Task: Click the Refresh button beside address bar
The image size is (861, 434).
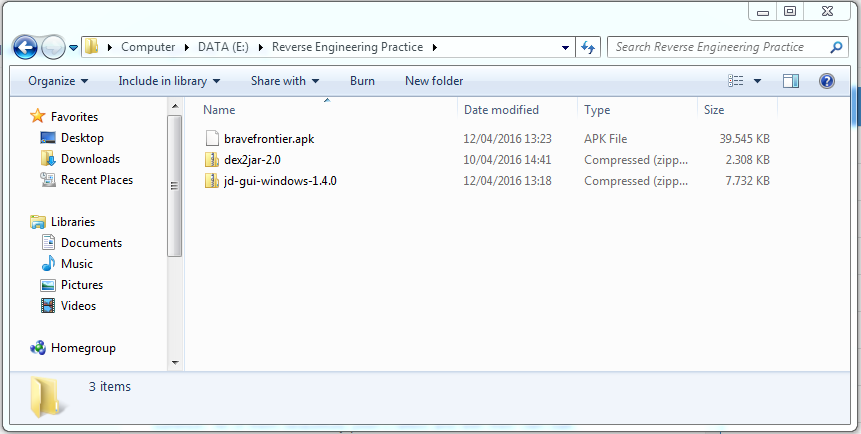Action: click(x=588, y=47)
